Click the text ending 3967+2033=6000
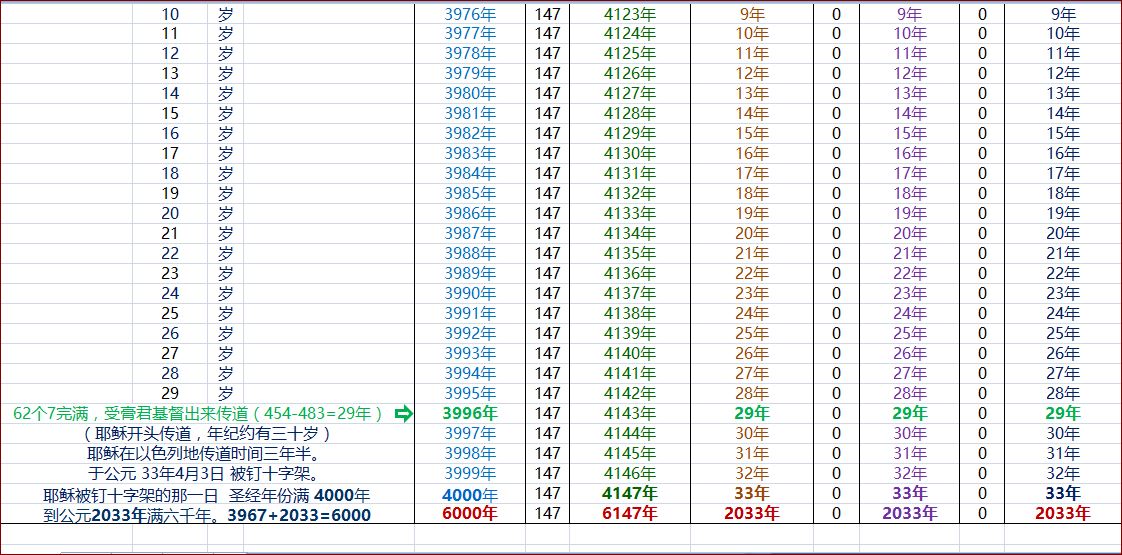 (207, 515)
